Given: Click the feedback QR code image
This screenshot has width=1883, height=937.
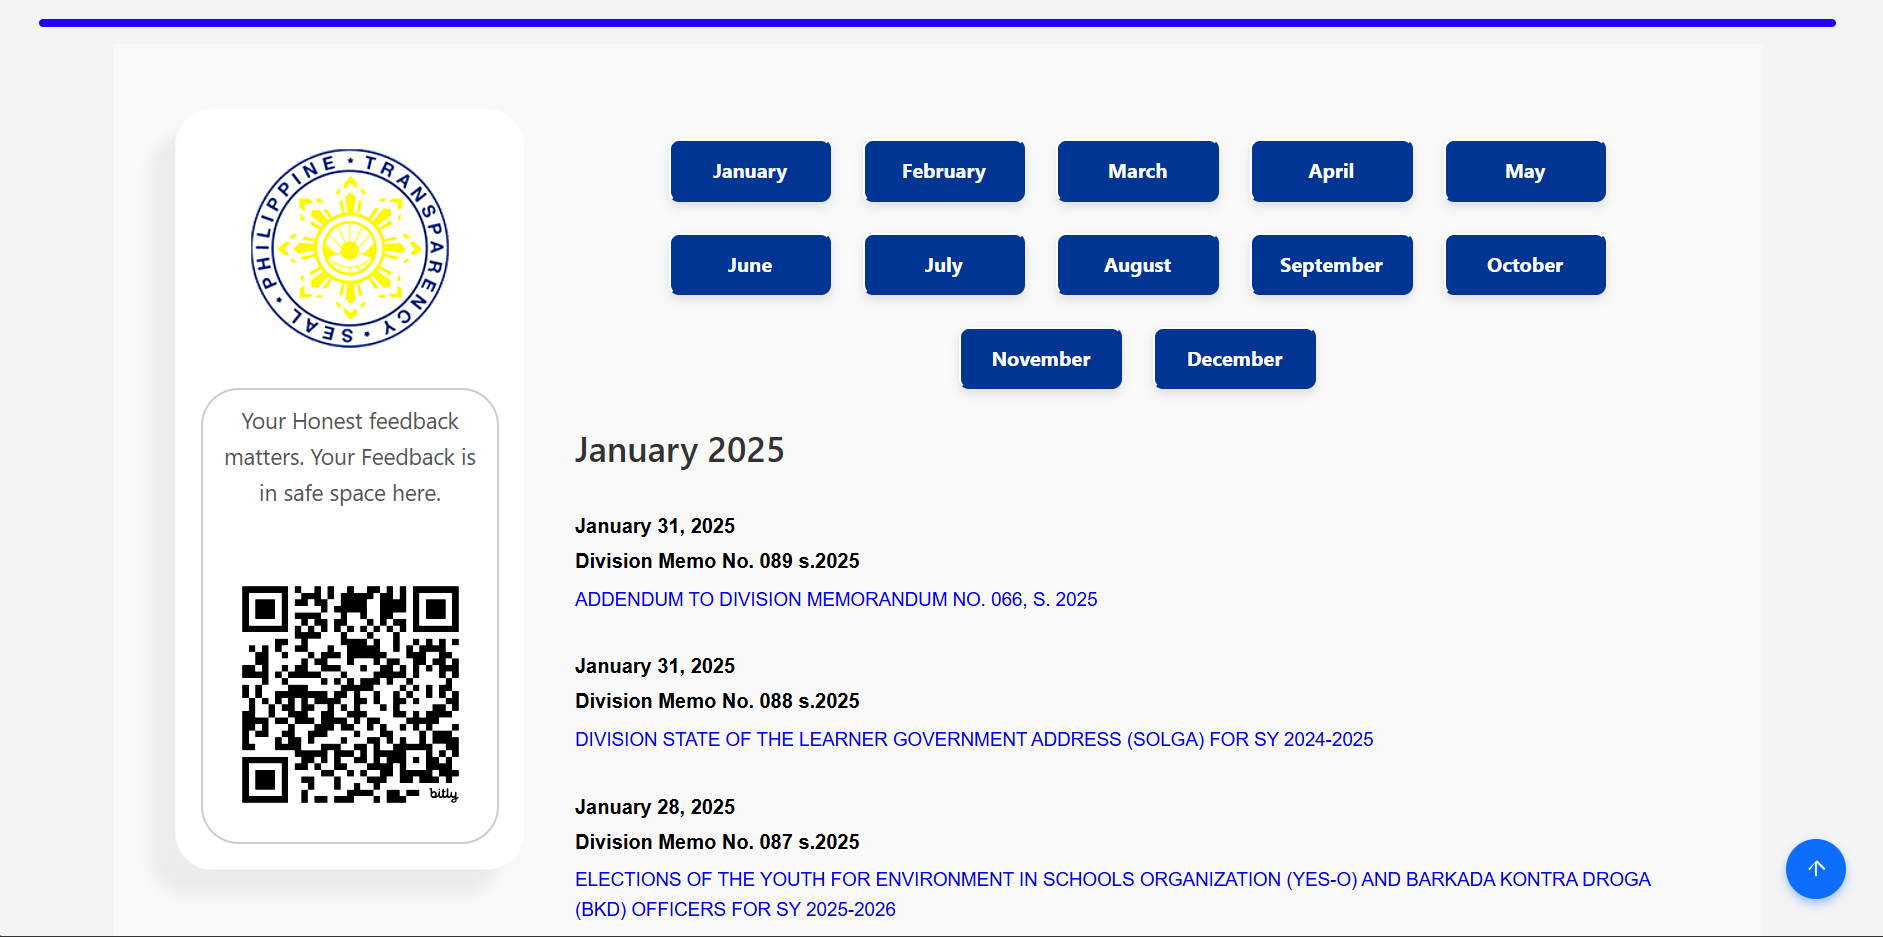Looking at the screenshot, I should coord(350,695).
